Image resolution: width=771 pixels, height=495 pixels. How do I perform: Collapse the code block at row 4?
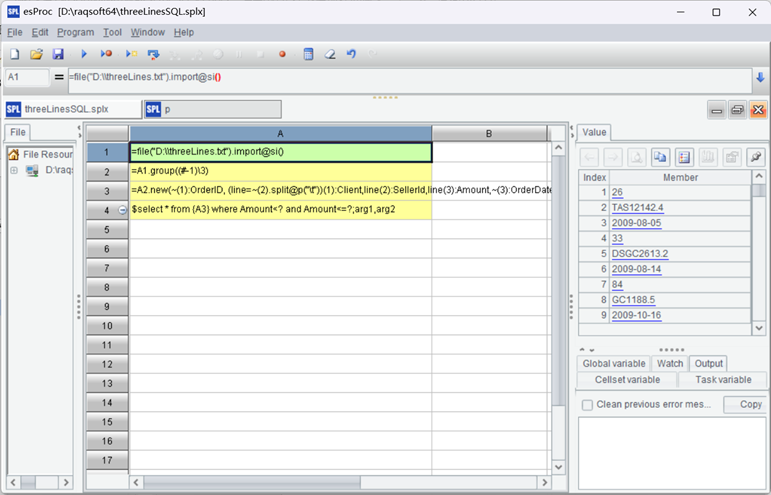coord(123,210)
